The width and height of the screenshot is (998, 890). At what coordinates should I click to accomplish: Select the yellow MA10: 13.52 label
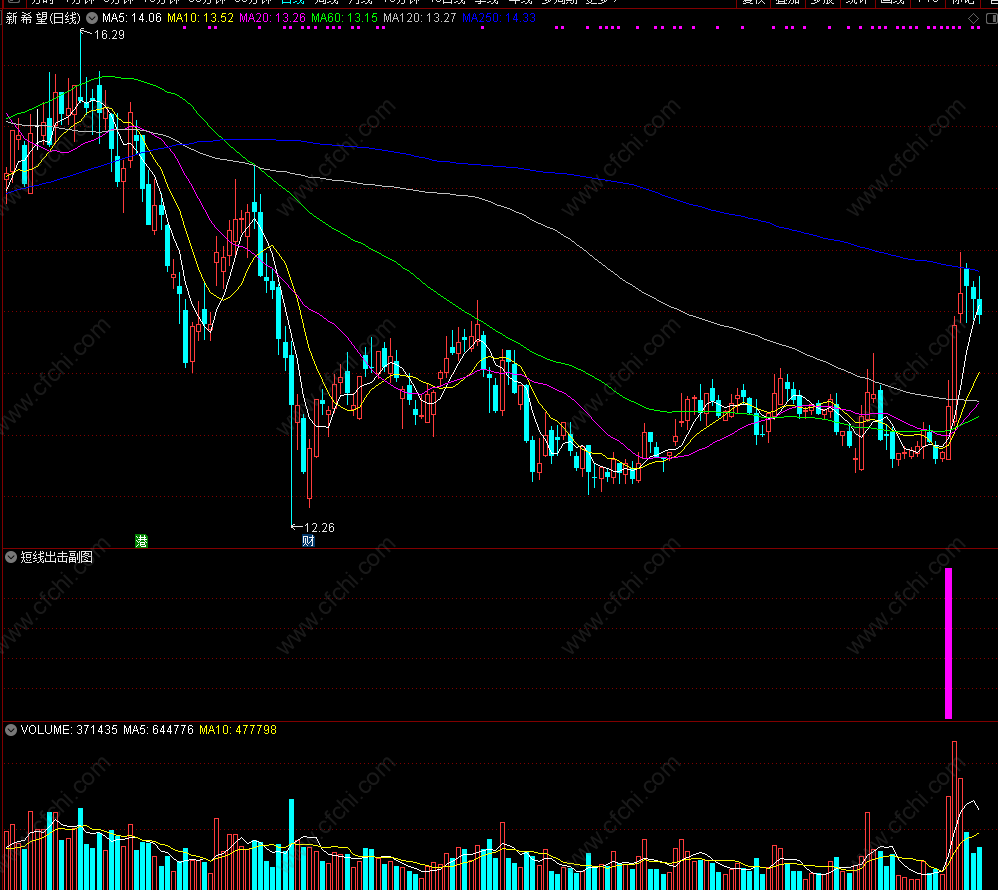click(x=200, y=18)
